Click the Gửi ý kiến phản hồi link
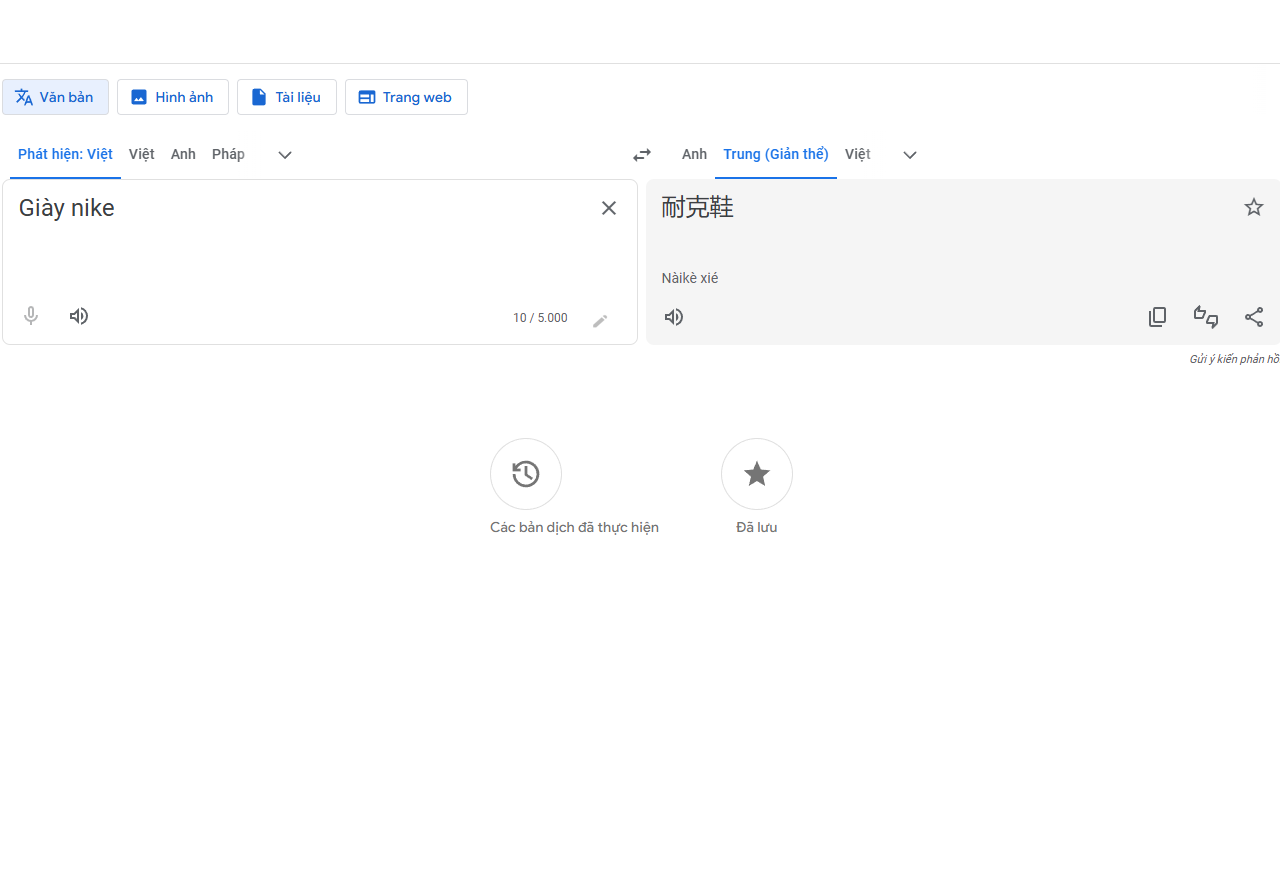Image resolution: width=1280 pixels, height=880 pixels. click(1234, 359)
